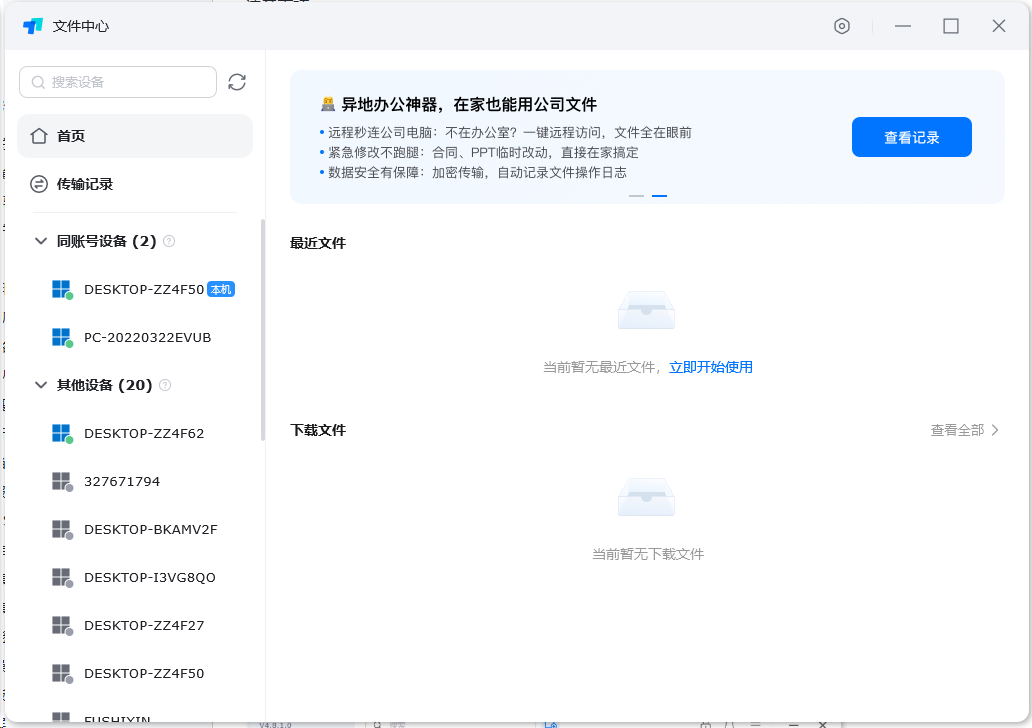Select the first banner page indicator
Image resolution: width=1032 pixels, height=728 pixels.
point(636,195)
